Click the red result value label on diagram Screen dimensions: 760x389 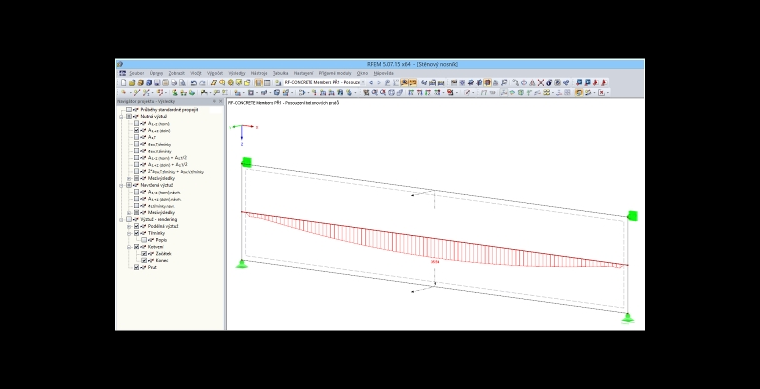pos(435,262)
